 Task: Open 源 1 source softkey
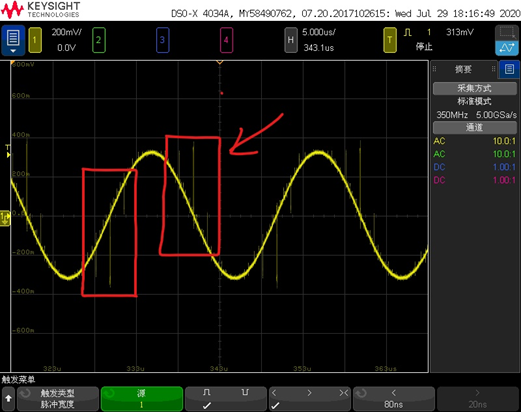coord(142,399)
